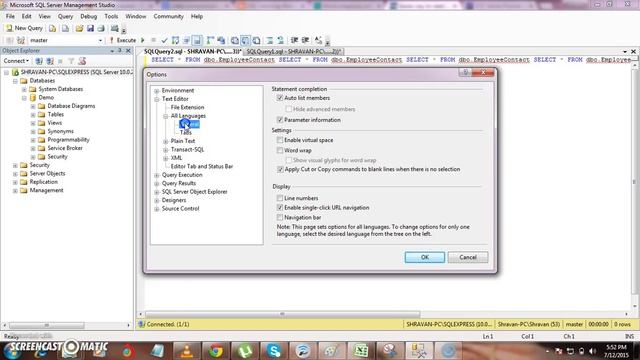Select the Results to File icon
The image size is (640, 360).
(256, 40)
